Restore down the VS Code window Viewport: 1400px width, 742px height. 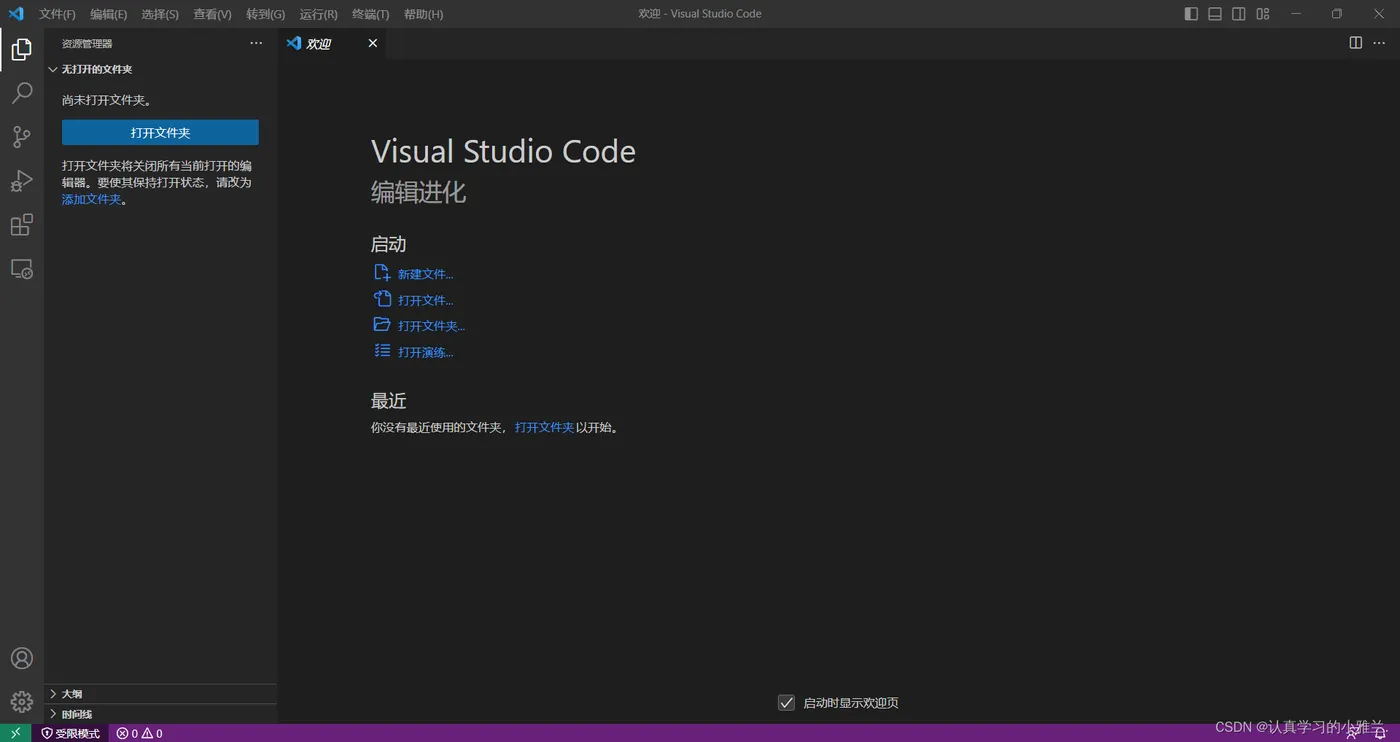tap(1337, 14)
